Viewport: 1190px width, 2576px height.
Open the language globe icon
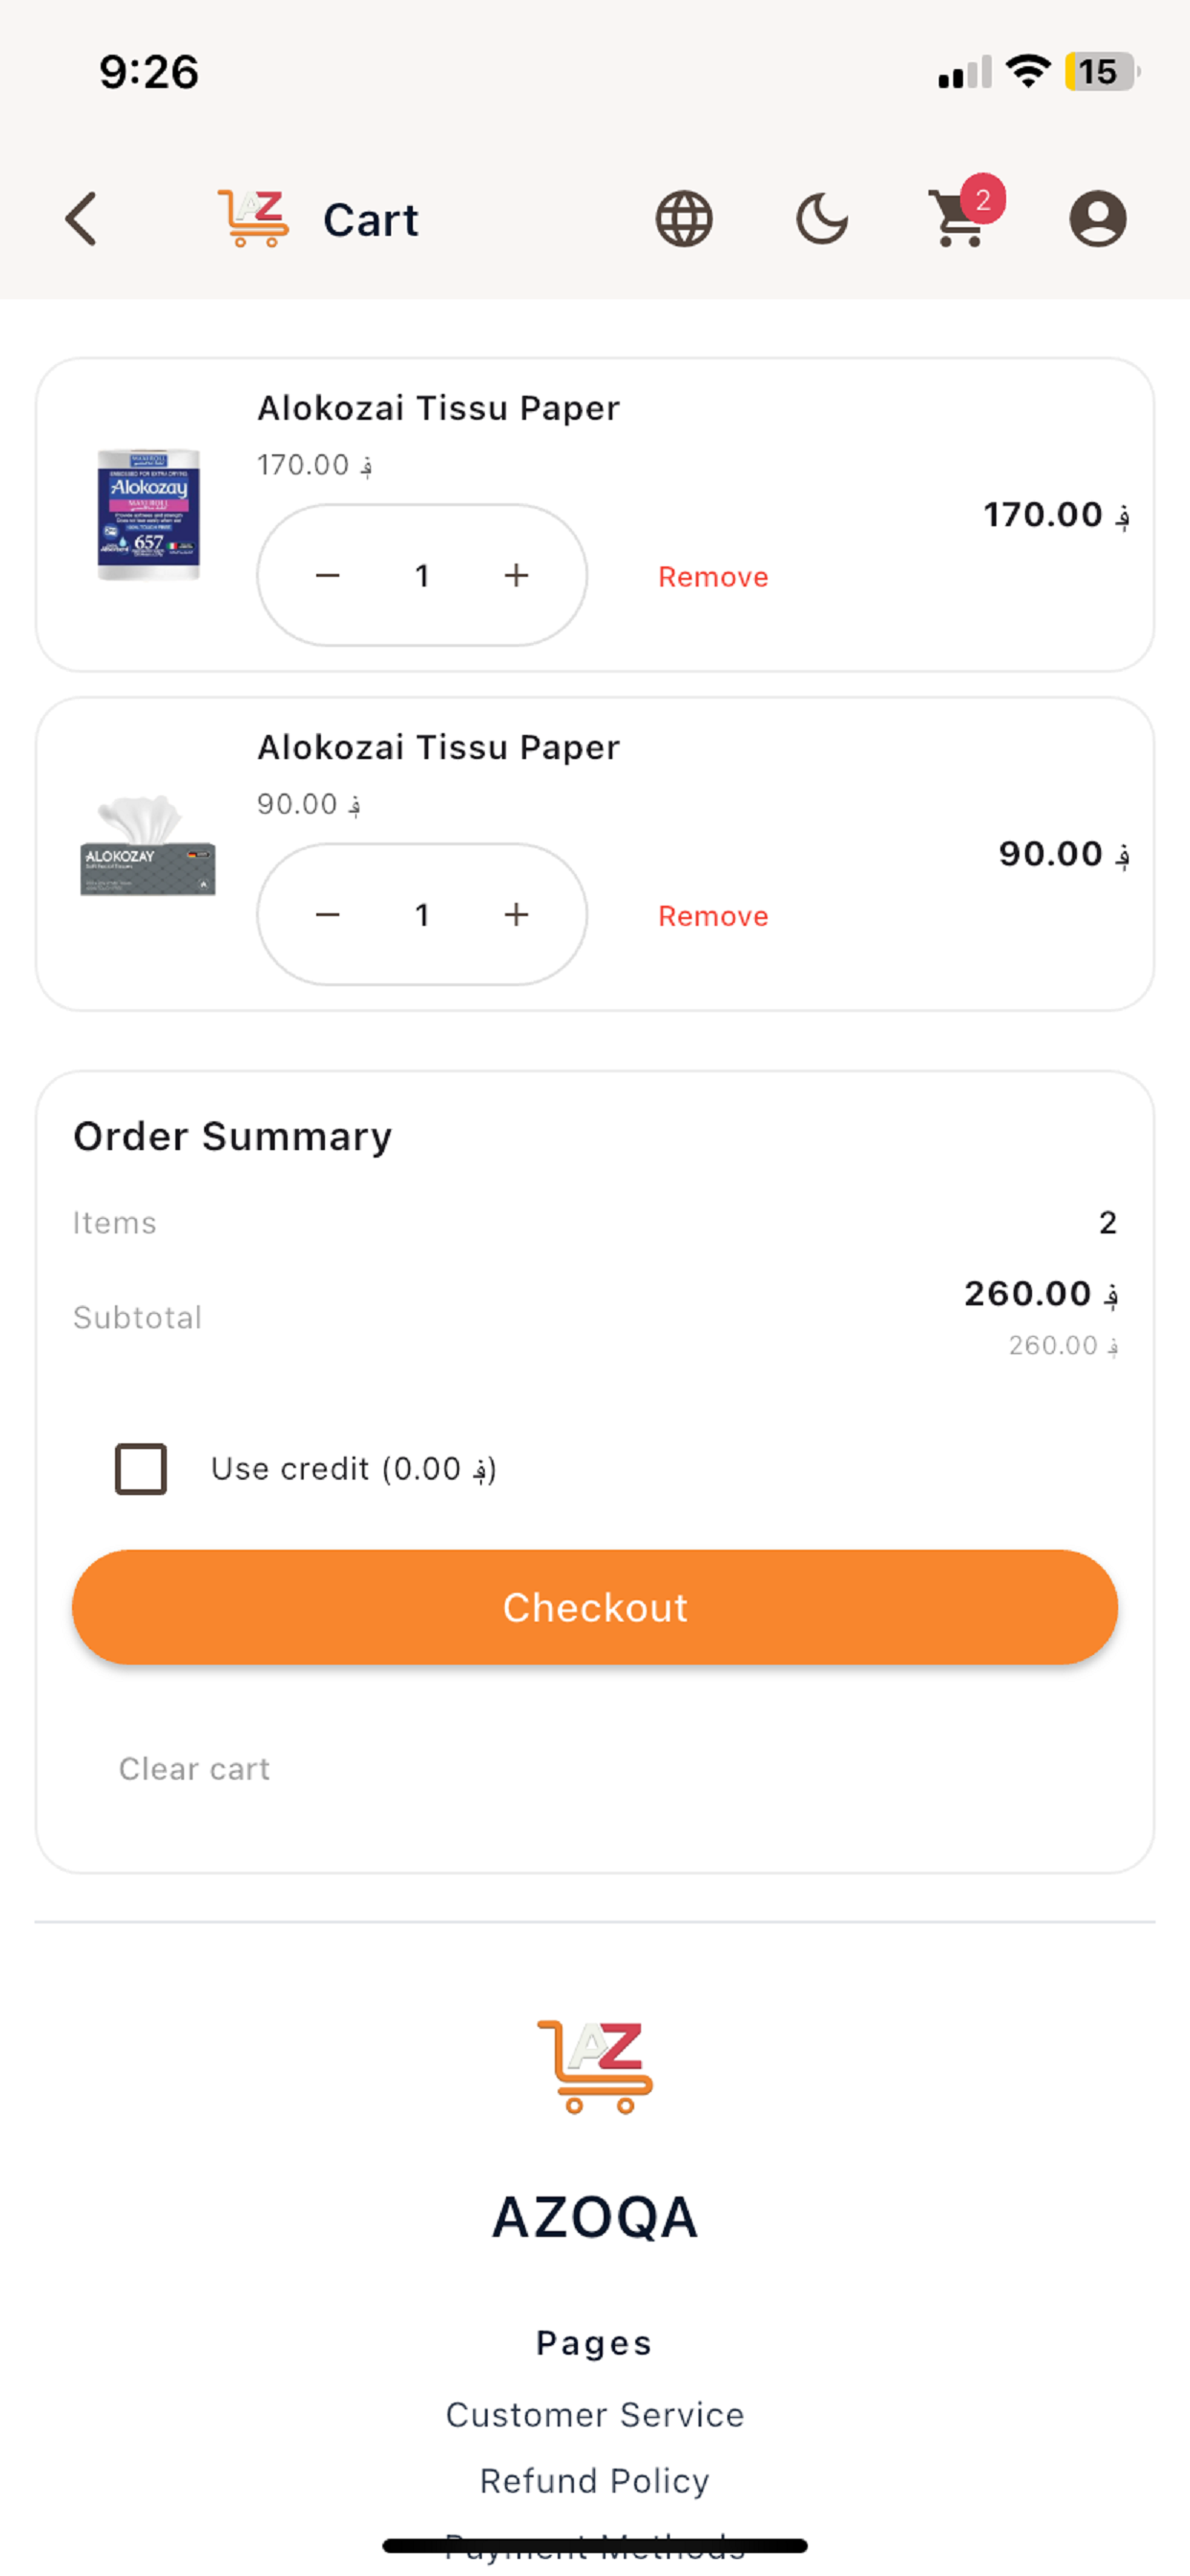[x=684, y=219]
